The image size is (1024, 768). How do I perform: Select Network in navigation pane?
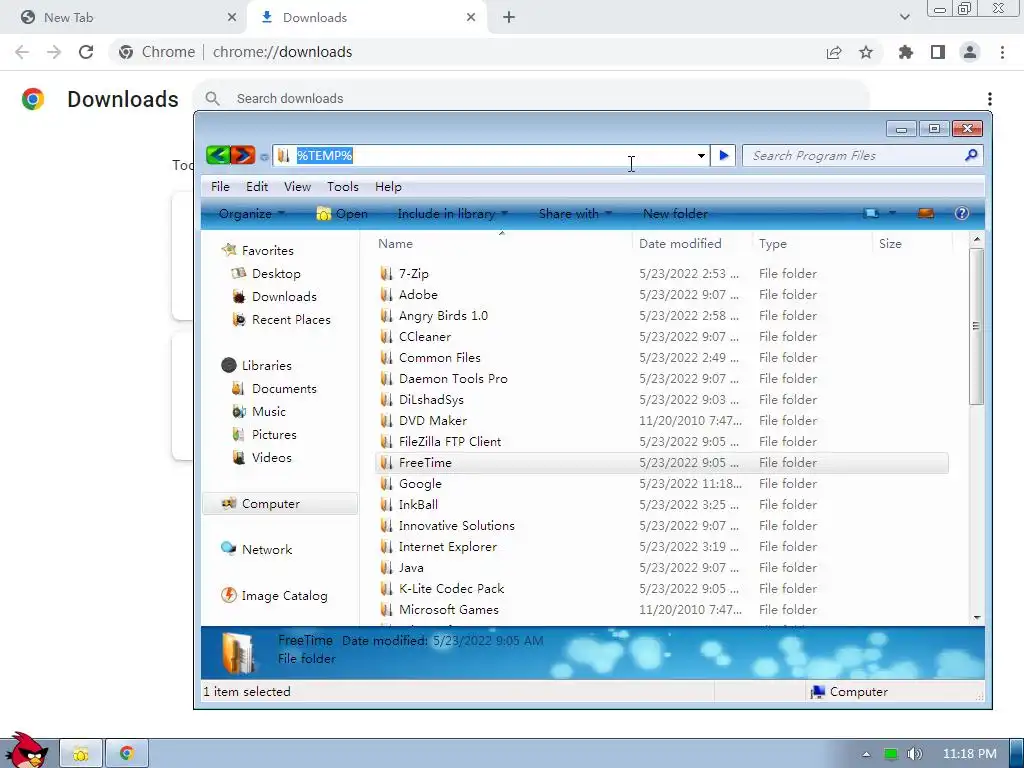257,549
